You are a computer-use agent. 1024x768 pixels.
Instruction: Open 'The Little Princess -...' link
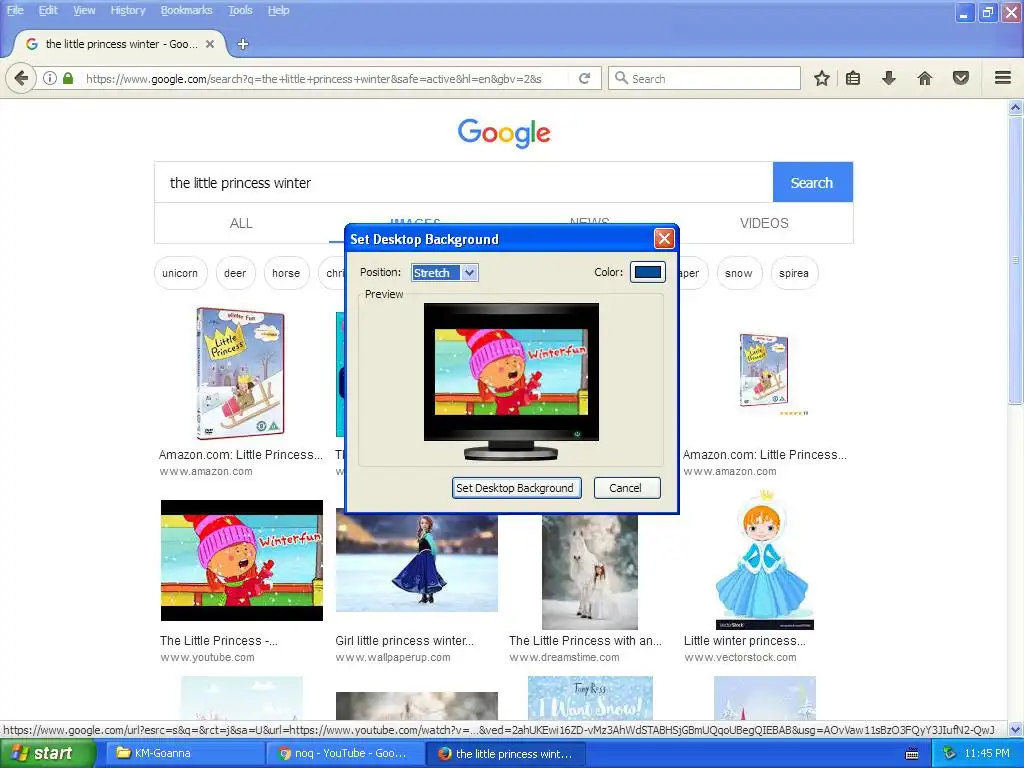pyautogui.click(x=219, y=641)
